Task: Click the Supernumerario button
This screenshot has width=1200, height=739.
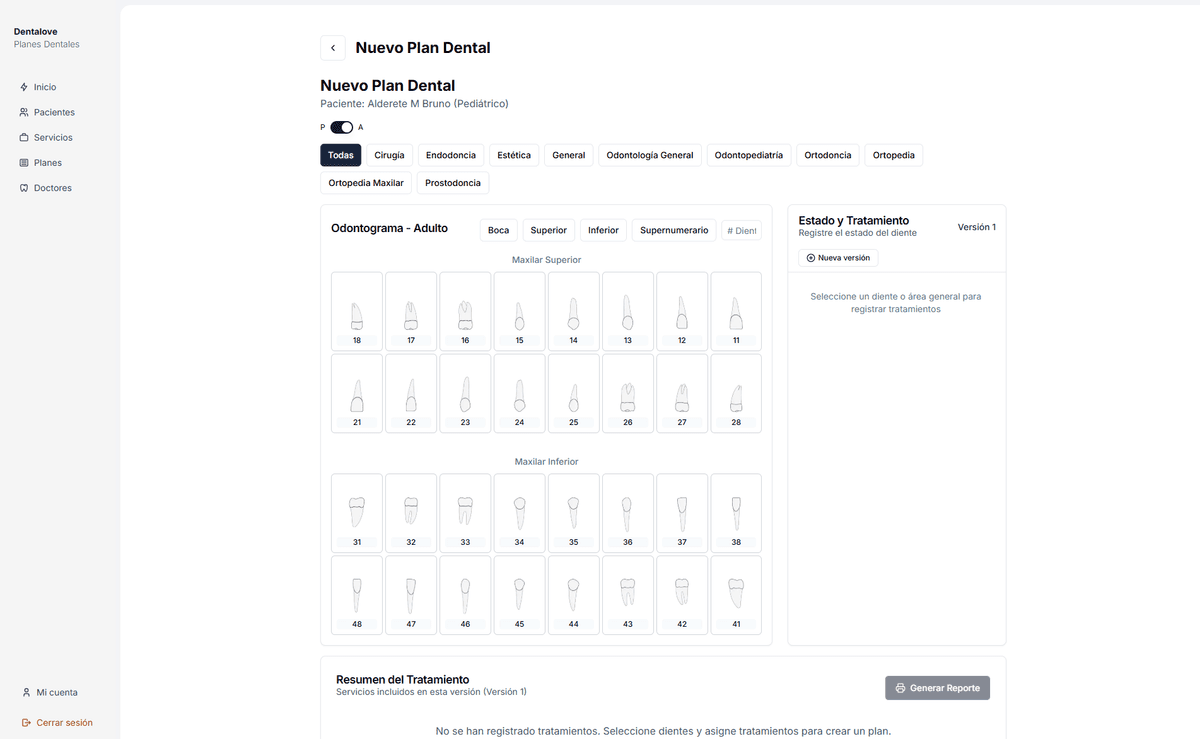Action: (674, 230)
